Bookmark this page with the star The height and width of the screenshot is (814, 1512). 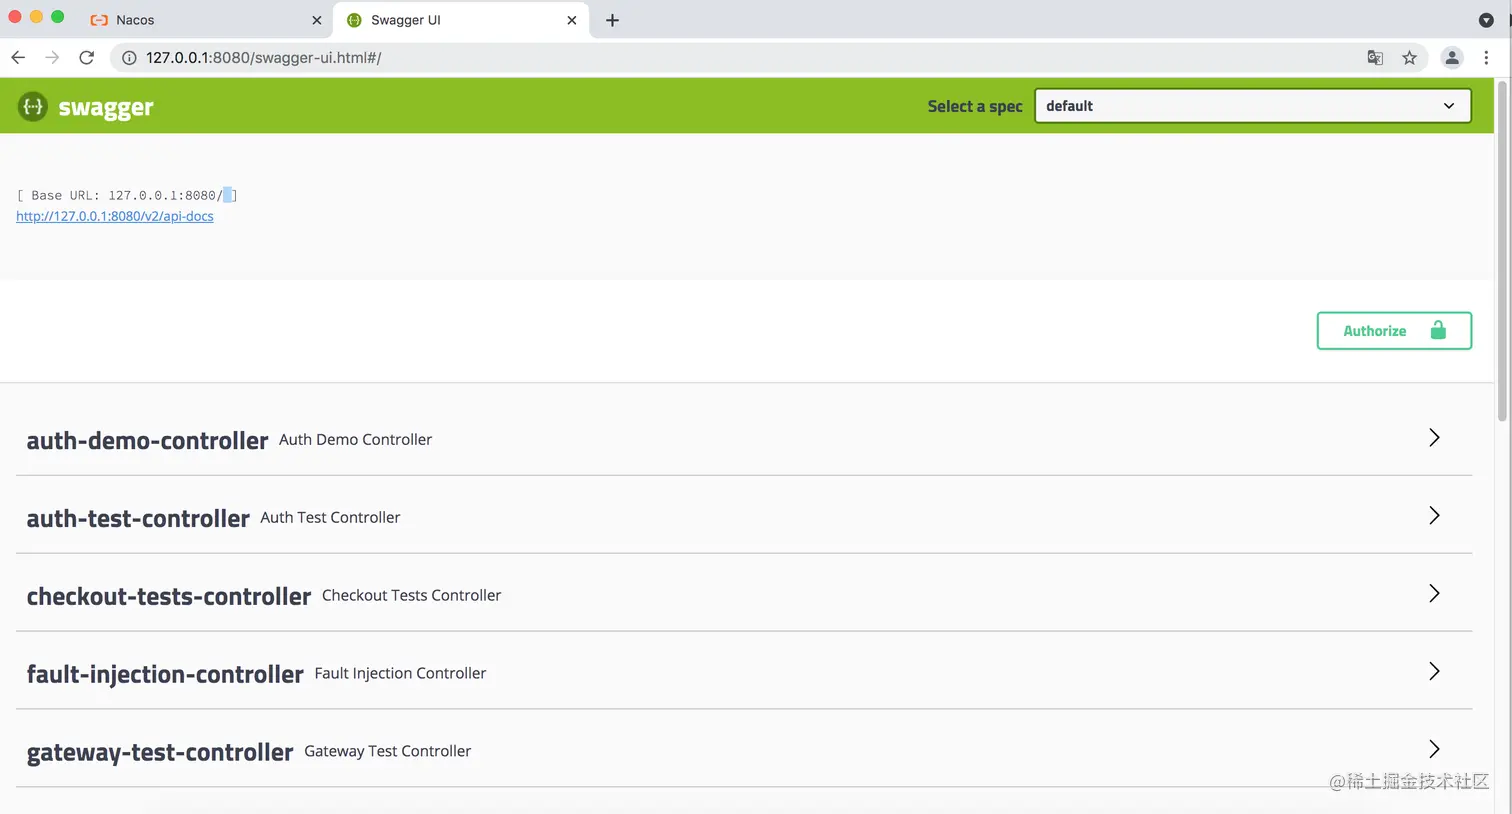coord(1410,58)
